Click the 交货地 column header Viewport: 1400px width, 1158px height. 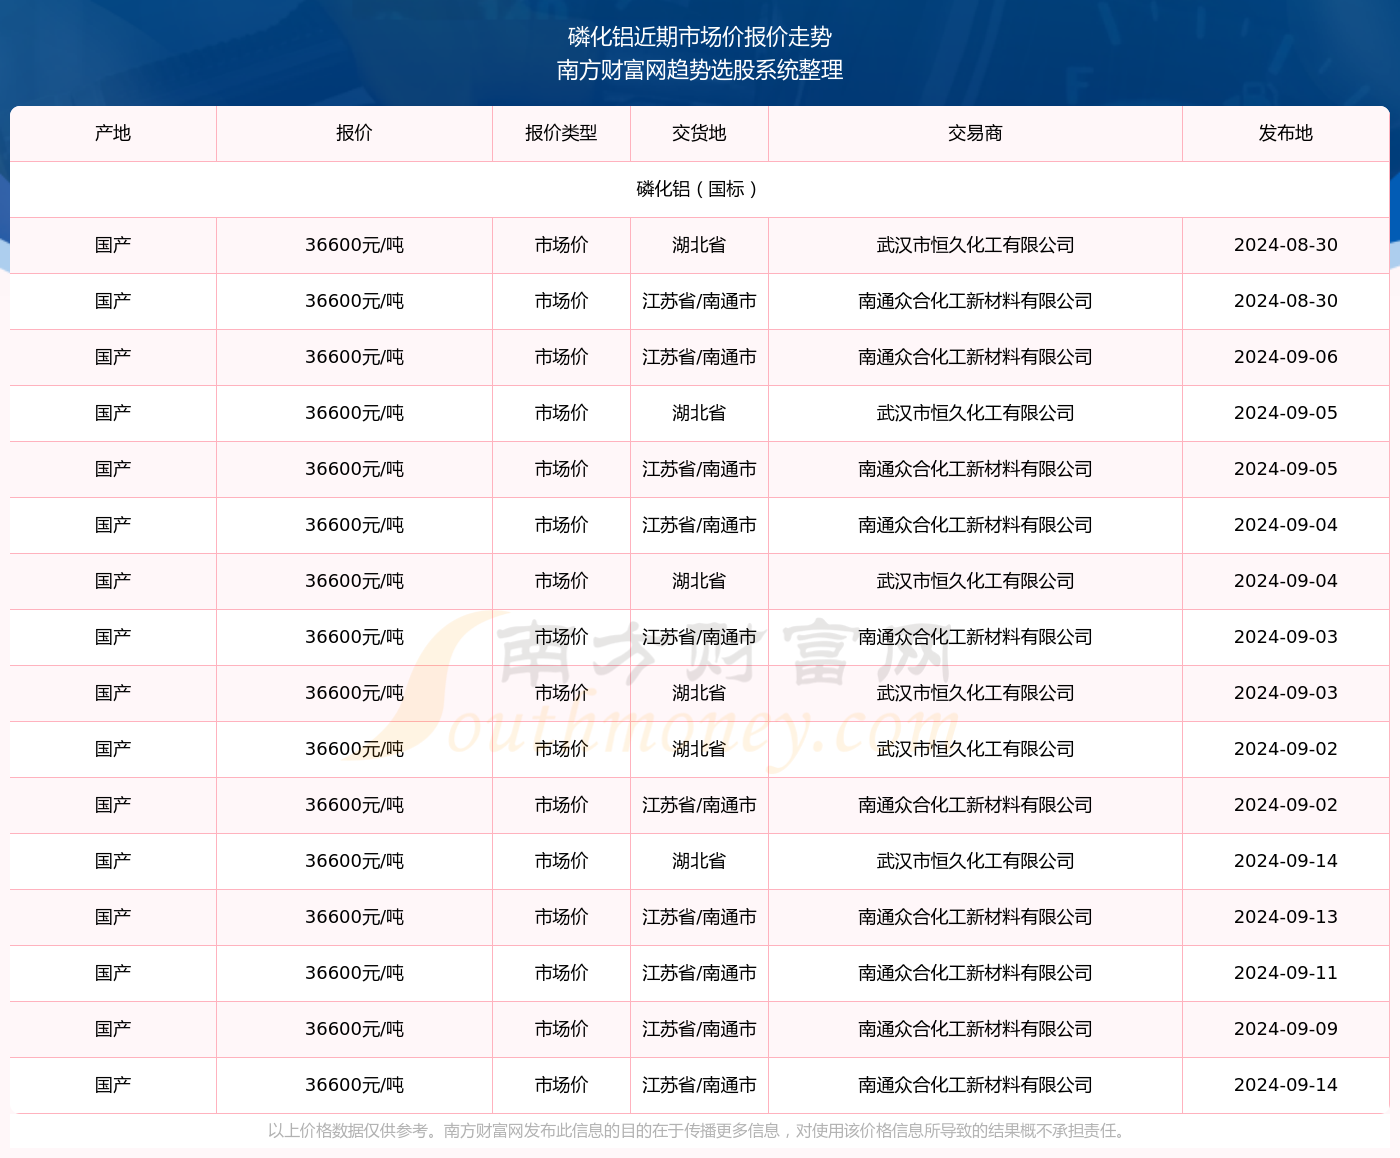point(699,133)
